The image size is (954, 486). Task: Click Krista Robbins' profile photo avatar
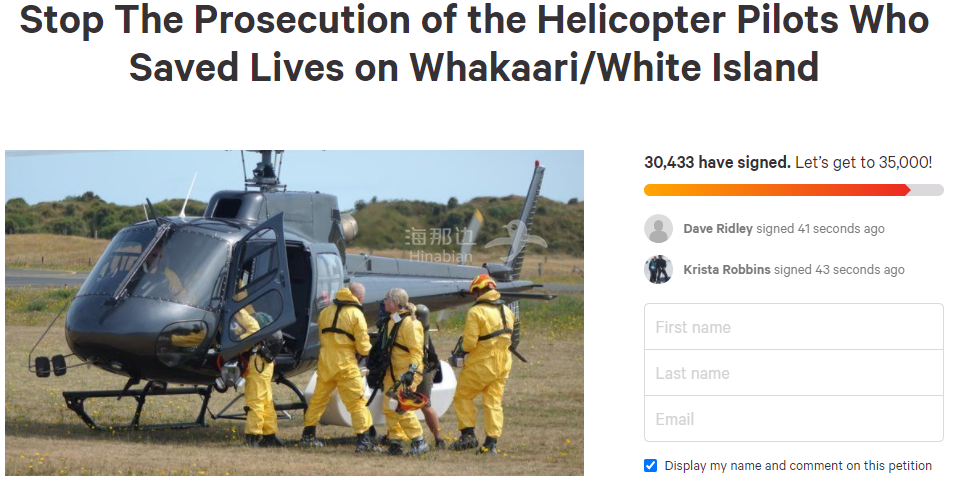(x=658, y=269)
